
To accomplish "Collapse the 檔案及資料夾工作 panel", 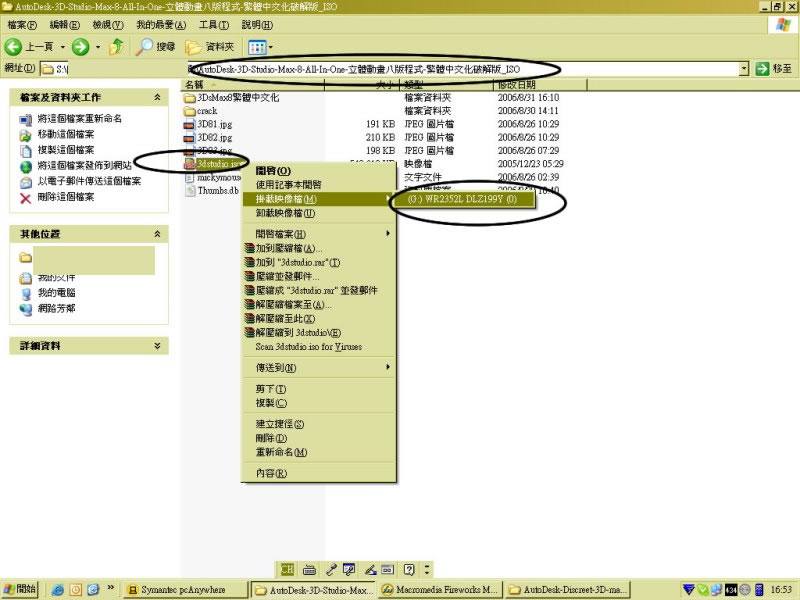I will tap(157, 97).
